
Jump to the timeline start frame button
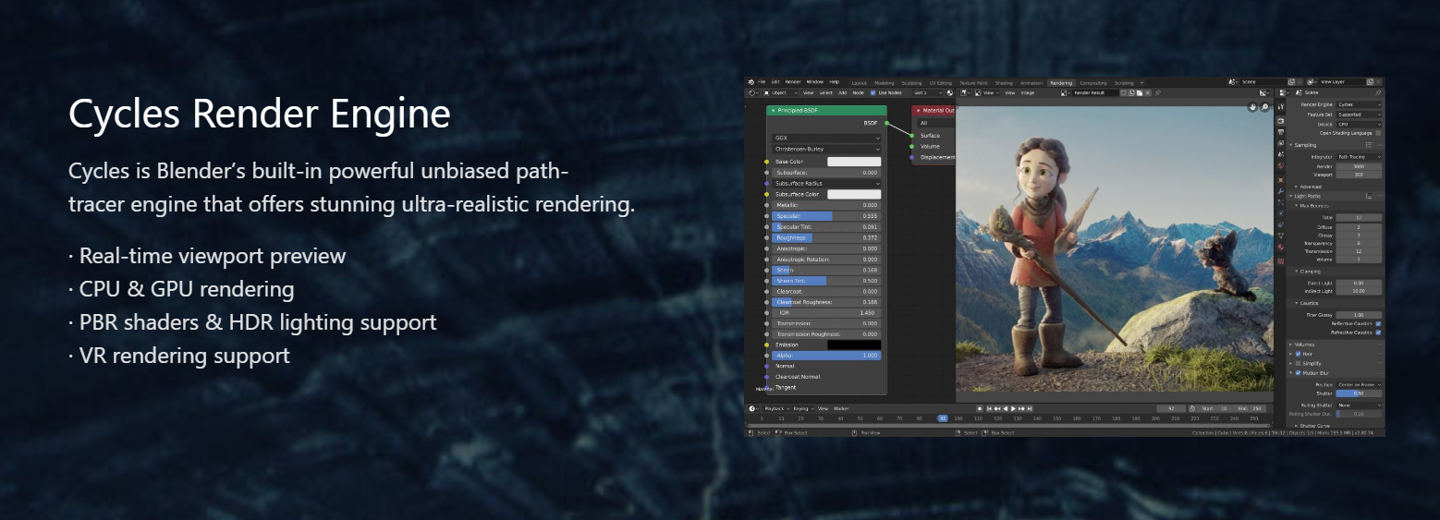click(989, 408)
